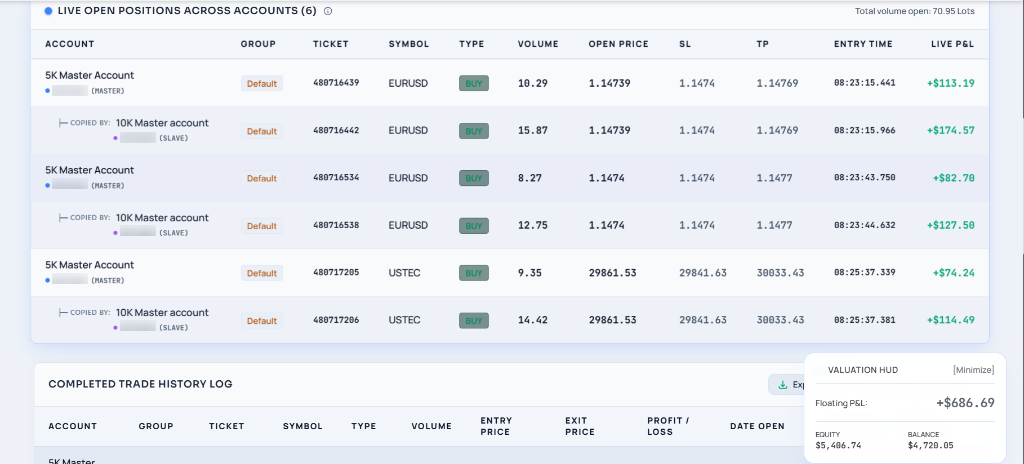Image resolution: width=1024 pixels, height=464 pixels.
Task: Click the VOLUME header in live positions table
Action: click(538, 44)
